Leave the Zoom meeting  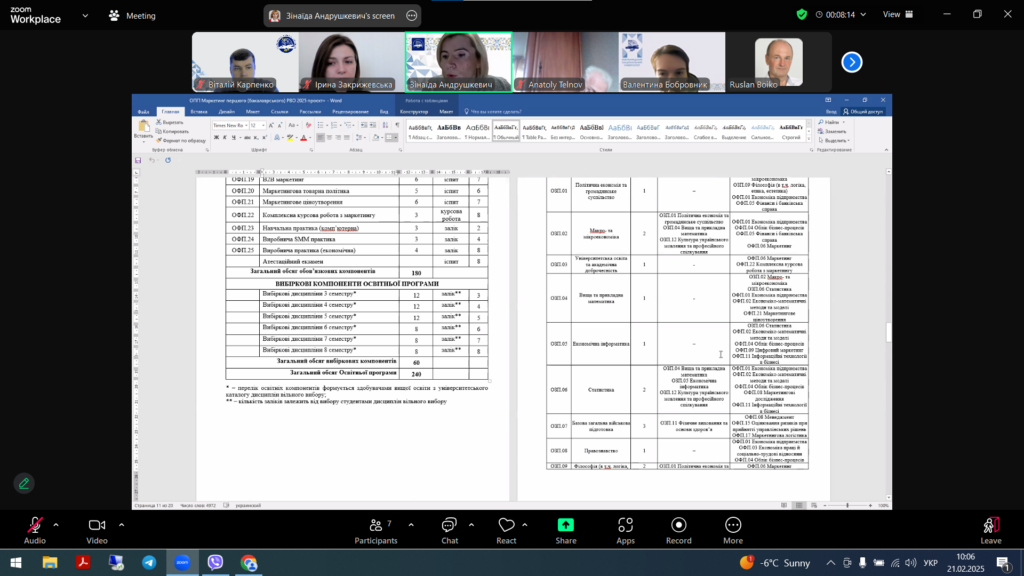click(x=991, y=530)
